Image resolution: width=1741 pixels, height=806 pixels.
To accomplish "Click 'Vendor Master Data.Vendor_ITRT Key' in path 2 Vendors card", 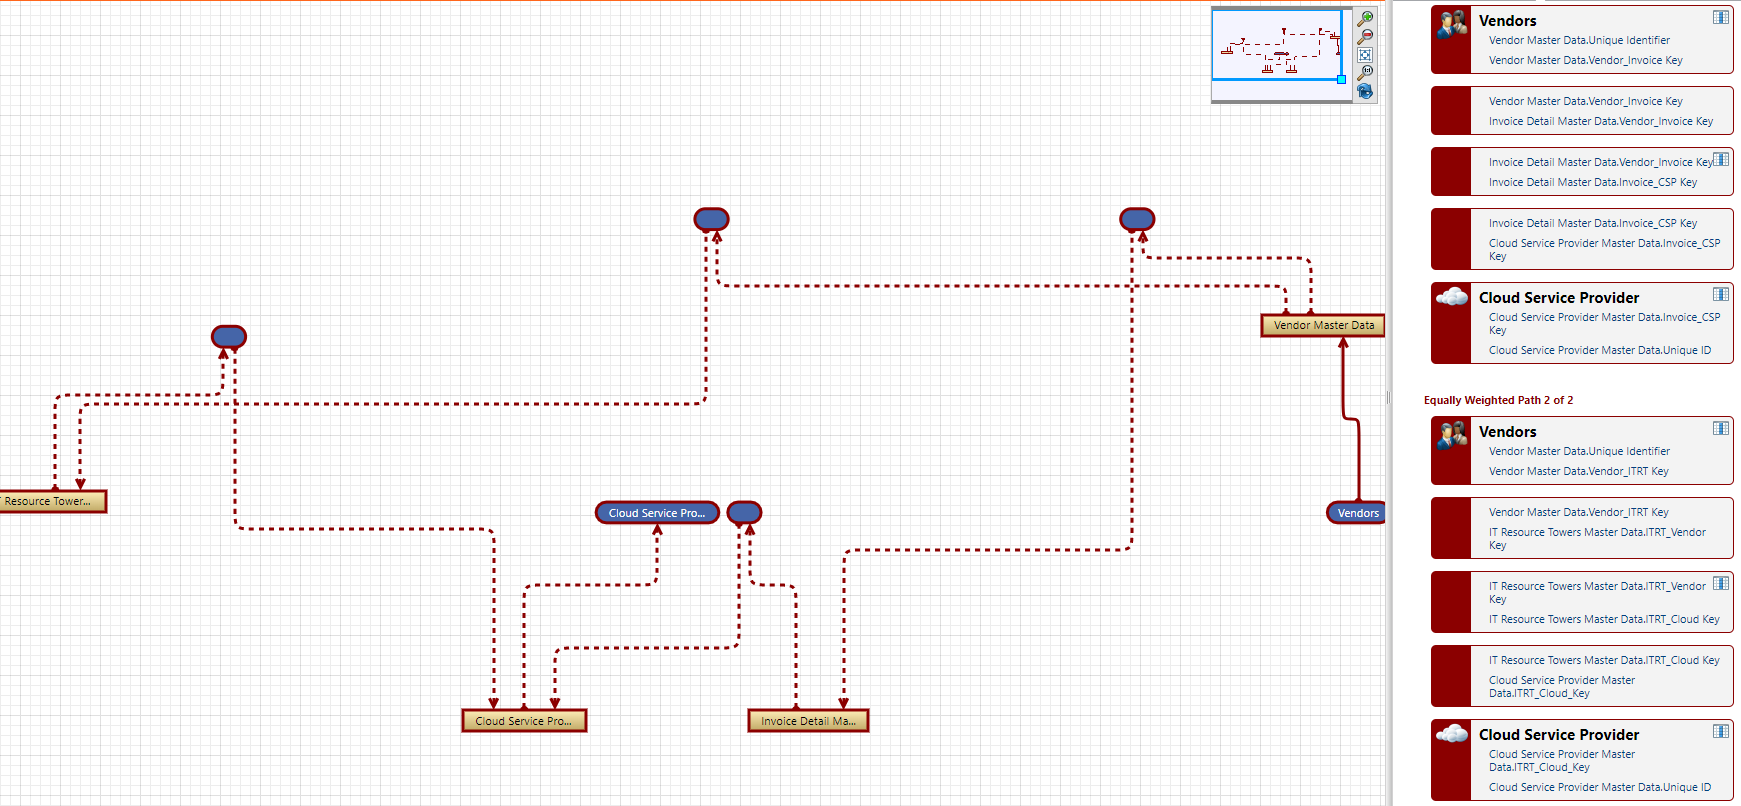I will coord(1578,472).
